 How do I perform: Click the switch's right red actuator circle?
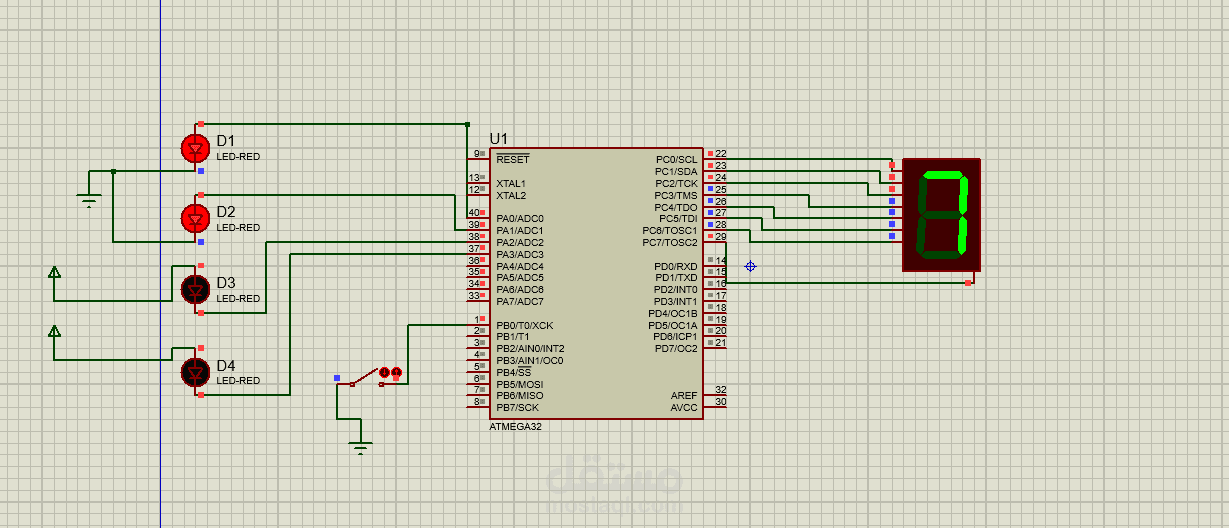coord(396,372)
